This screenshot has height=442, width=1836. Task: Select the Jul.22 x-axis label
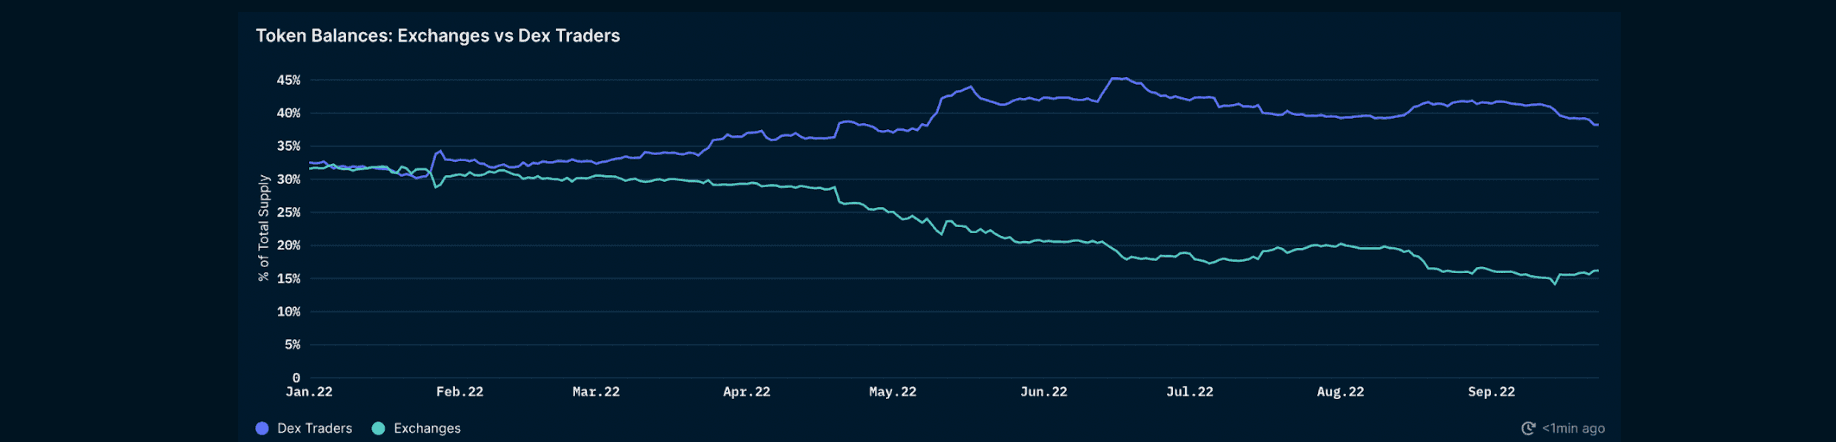pos(1190,392)
